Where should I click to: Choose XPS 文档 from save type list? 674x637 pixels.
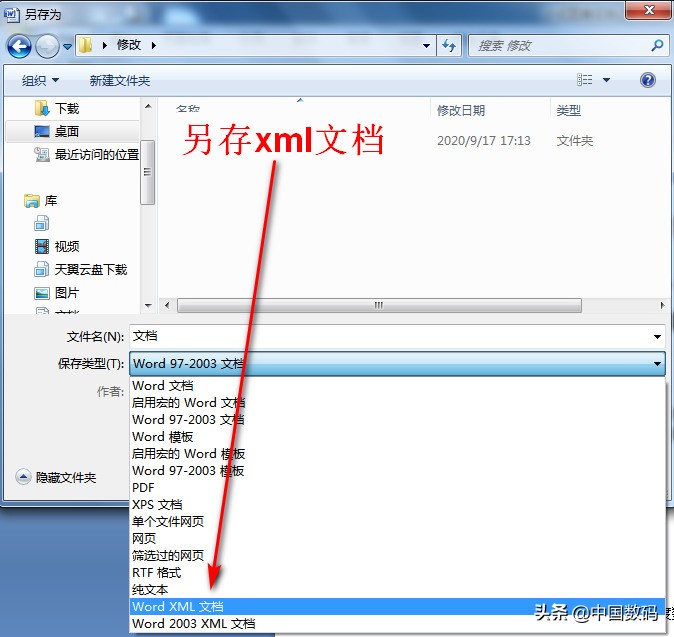(397, 505)
